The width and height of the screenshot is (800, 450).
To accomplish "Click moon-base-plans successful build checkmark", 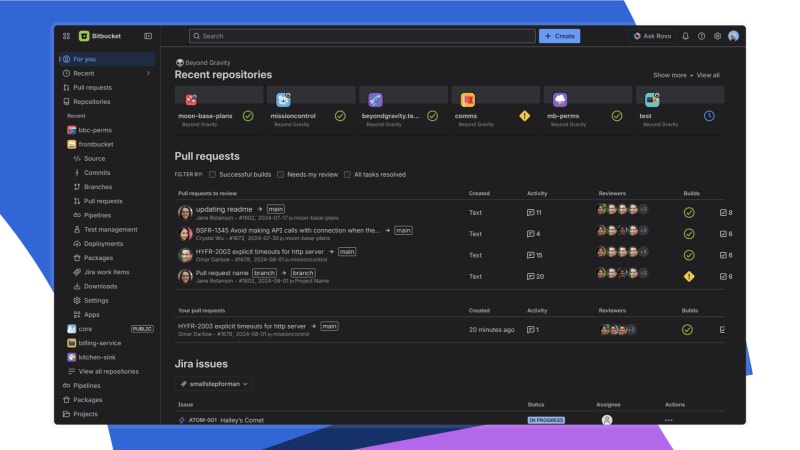I will click(x=248, y=116).
